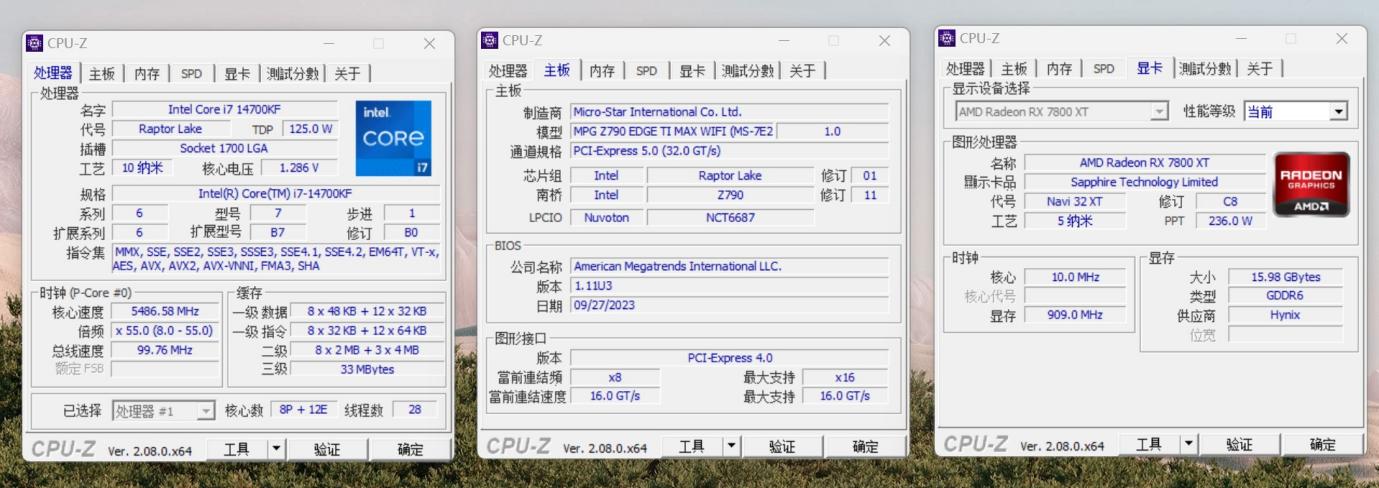
Task: Click the 确定 button in the middle CPU-Z window
Action: click(x=865, y=446)
